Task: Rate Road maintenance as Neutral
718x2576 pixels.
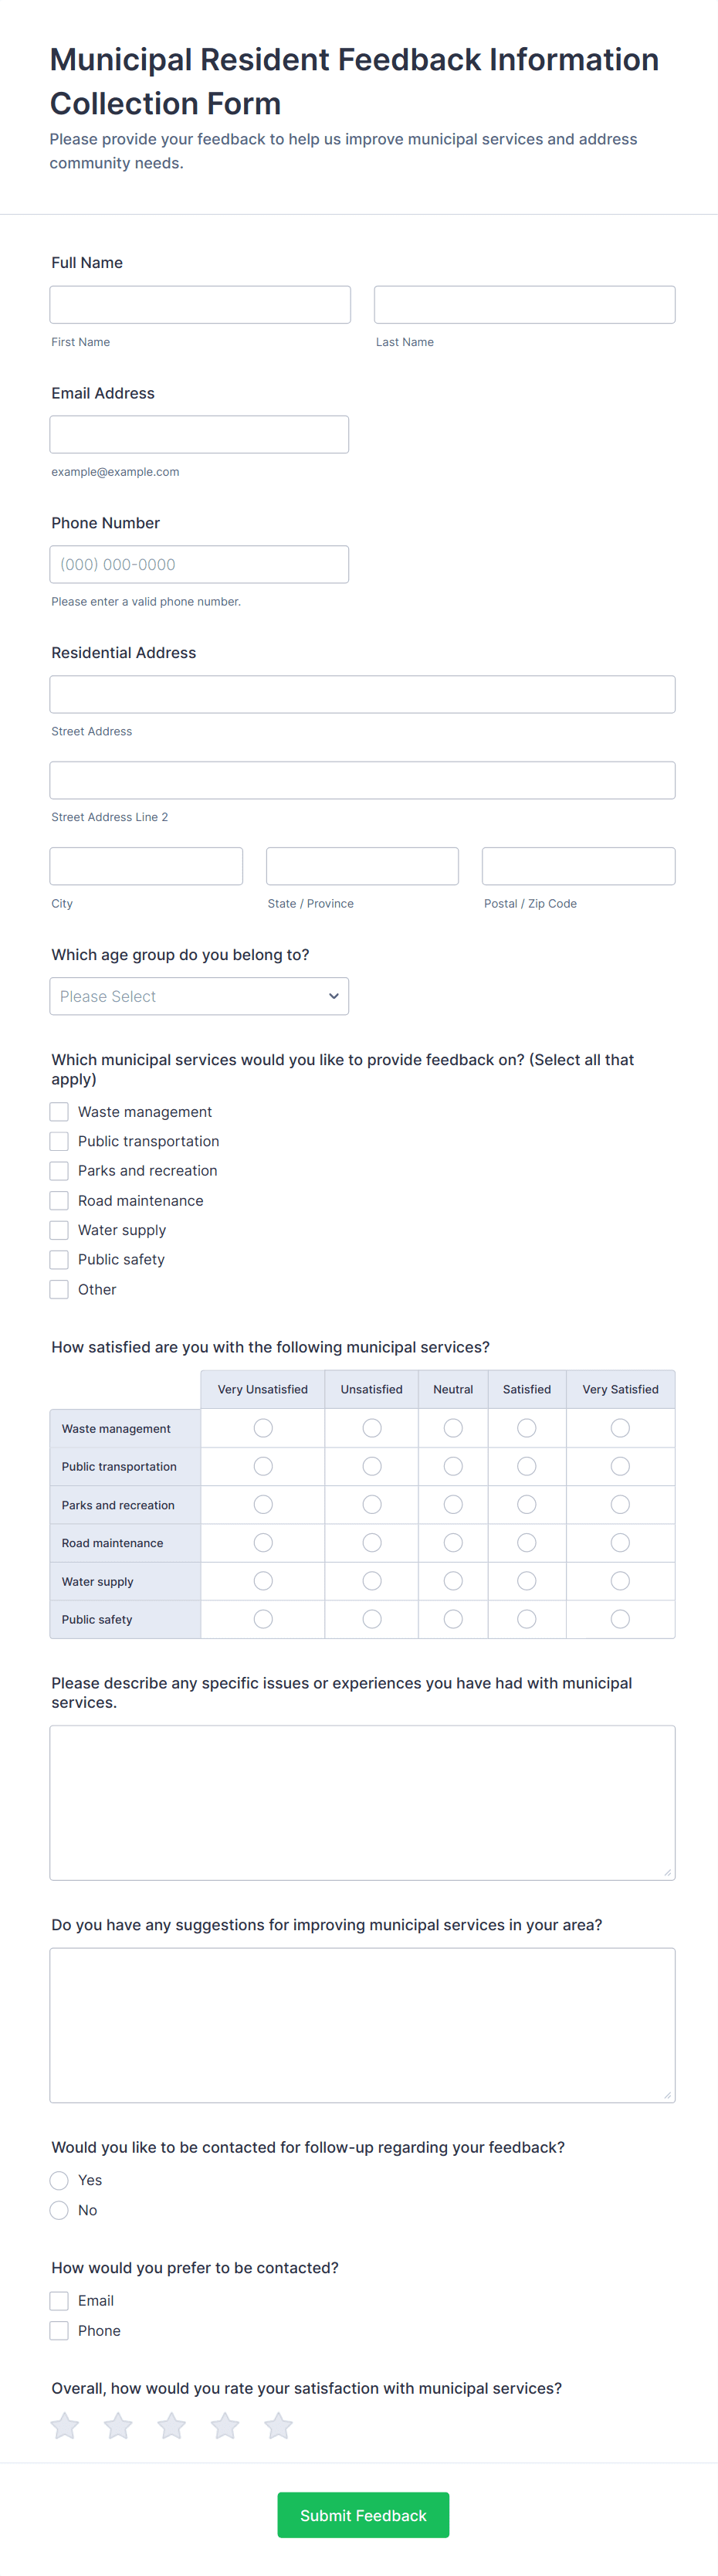Action: [x=453, y=1543]
